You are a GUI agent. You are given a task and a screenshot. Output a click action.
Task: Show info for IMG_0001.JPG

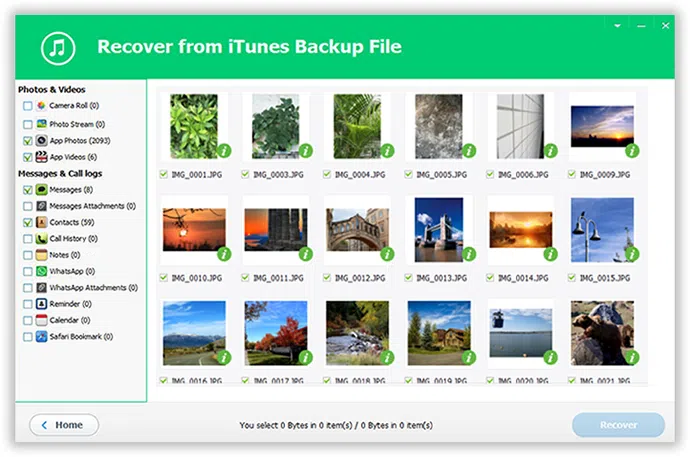click(224, 151)
